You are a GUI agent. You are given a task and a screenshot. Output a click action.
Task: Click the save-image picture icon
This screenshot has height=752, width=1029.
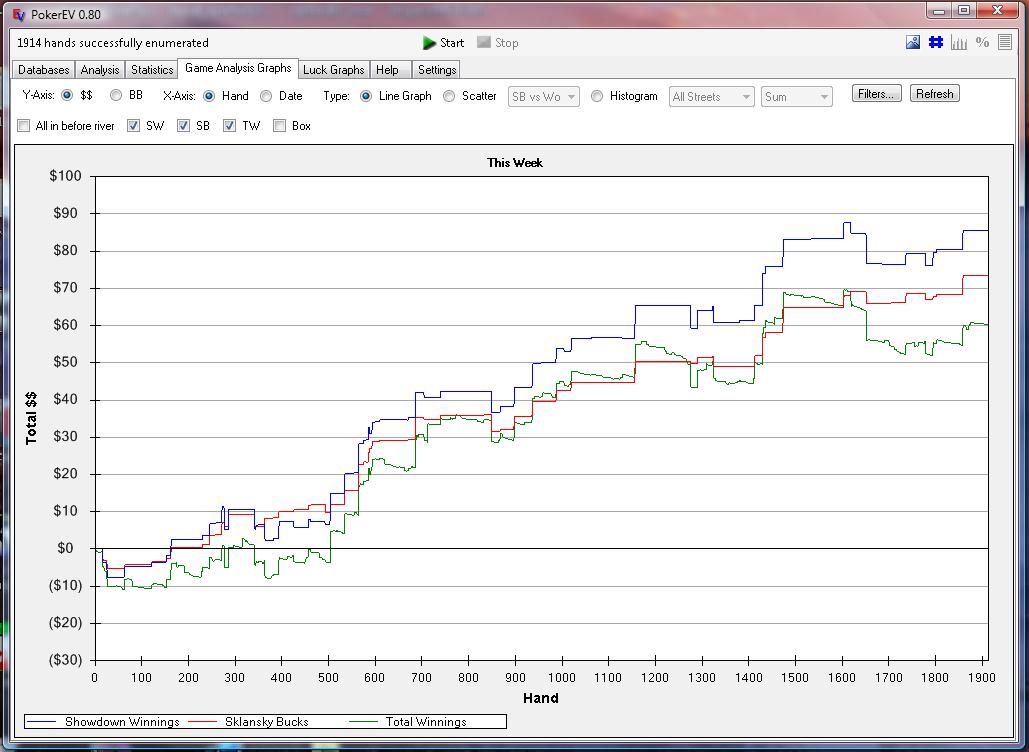pyautogui.click(x=913, y=43)
